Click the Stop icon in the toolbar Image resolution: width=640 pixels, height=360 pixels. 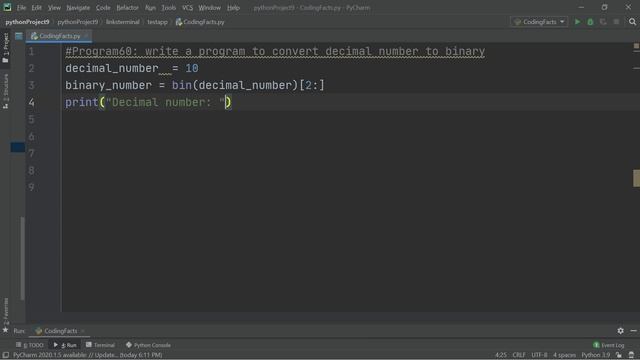click(x=616, y=22)
